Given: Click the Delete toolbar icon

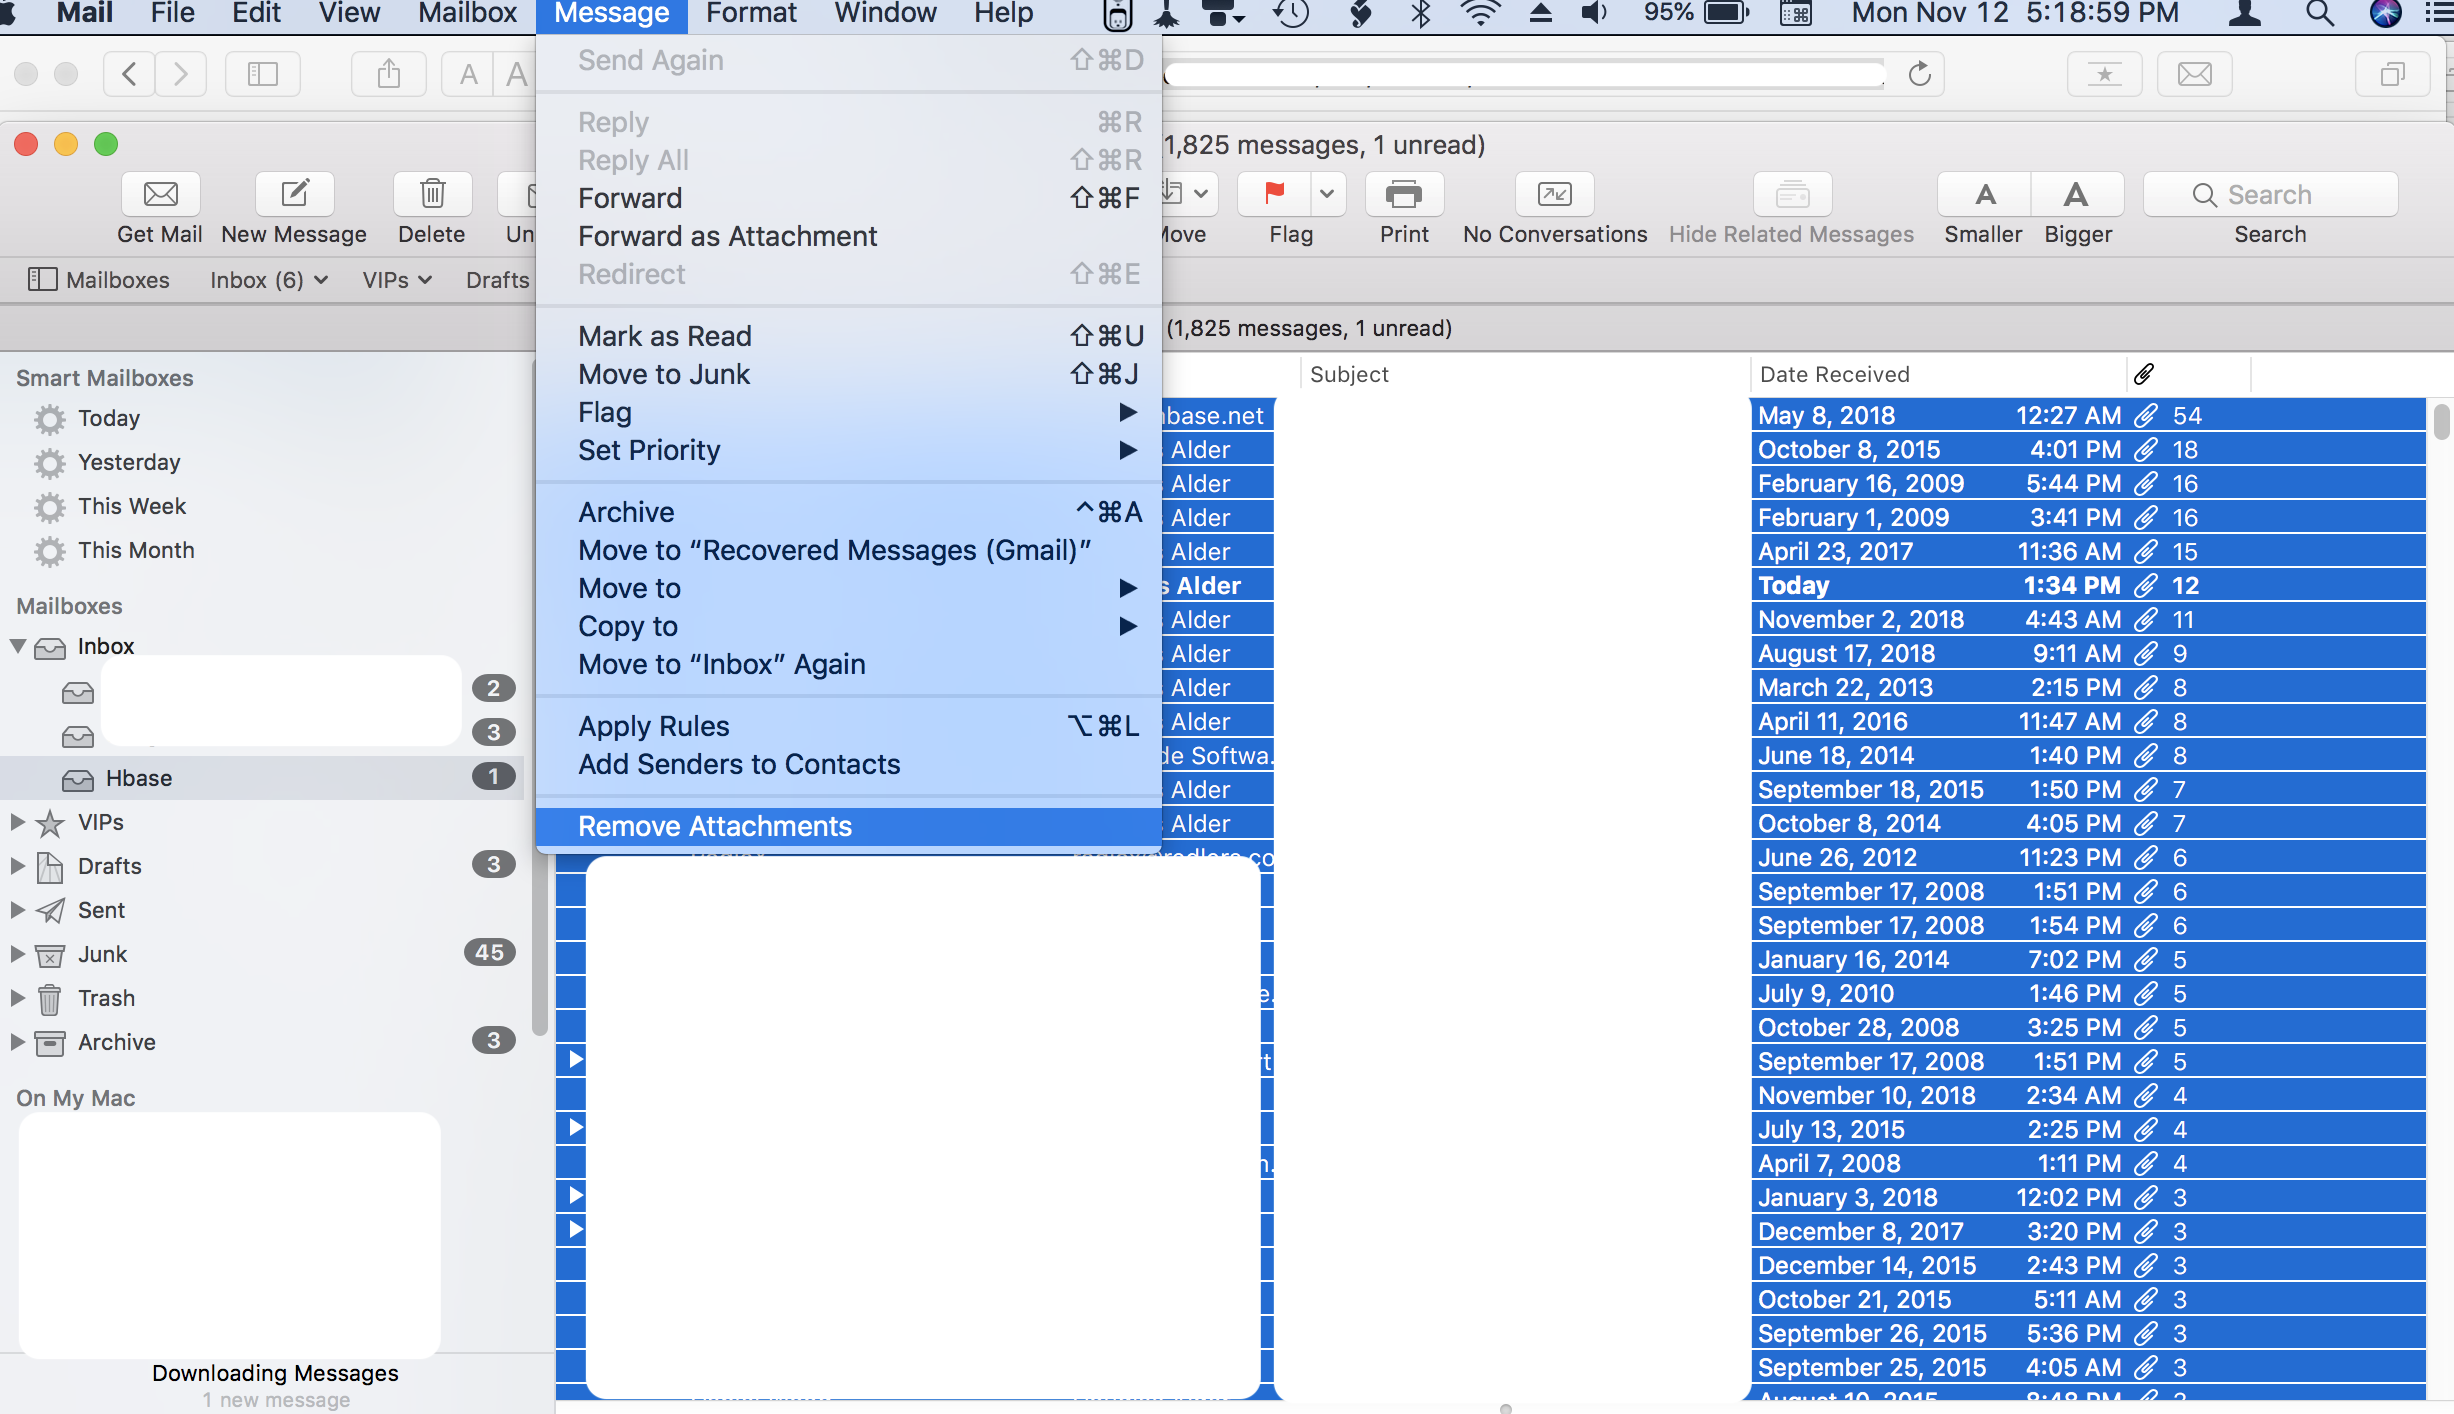Looking at the screenshot, I should pos(432,195).
